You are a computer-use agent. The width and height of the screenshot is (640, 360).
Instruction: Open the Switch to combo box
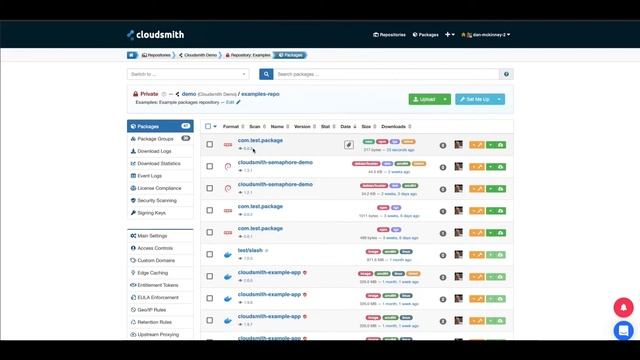point(188,74)
